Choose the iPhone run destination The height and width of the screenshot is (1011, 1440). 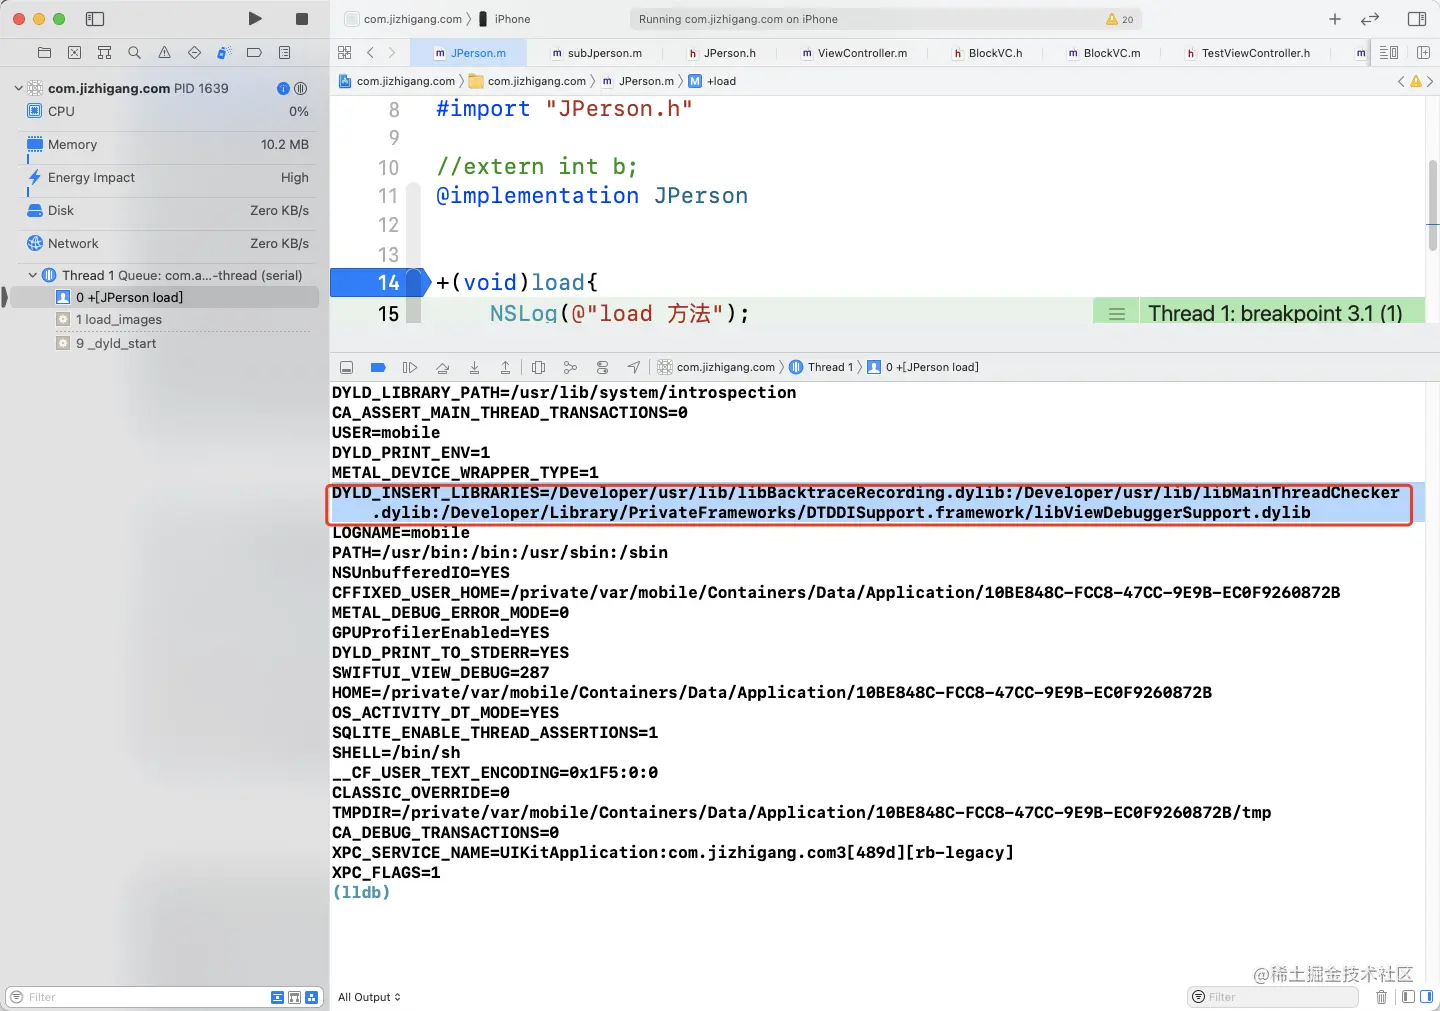[x=504, y=19]
